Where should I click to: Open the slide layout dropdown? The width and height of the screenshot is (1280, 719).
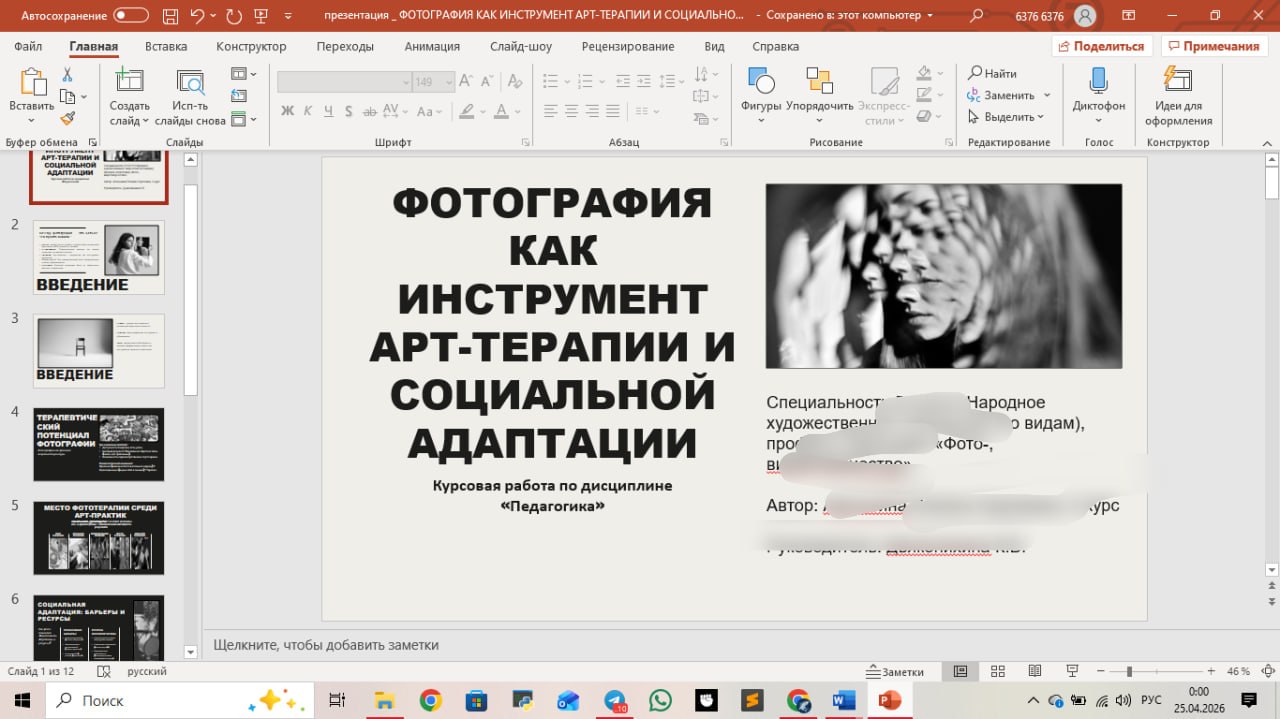pyautogui.click(x=243, y=74)
